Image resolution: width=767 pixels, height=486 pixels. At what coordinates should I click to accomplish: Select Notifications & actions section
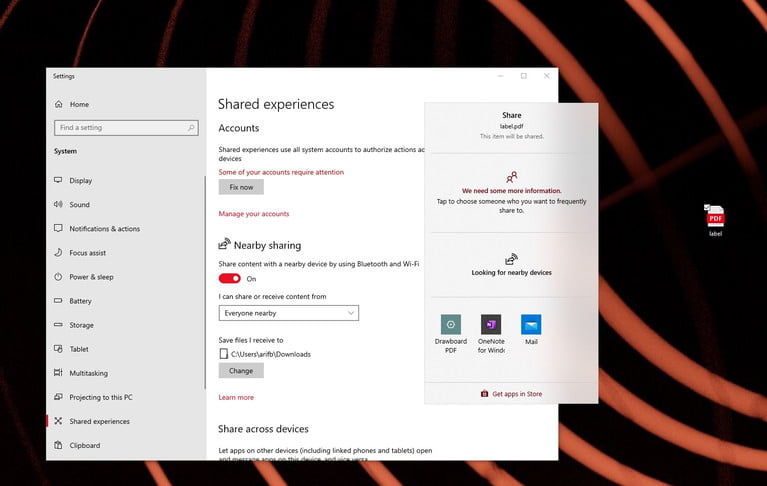pyautogui.click(x=104, y=229)
